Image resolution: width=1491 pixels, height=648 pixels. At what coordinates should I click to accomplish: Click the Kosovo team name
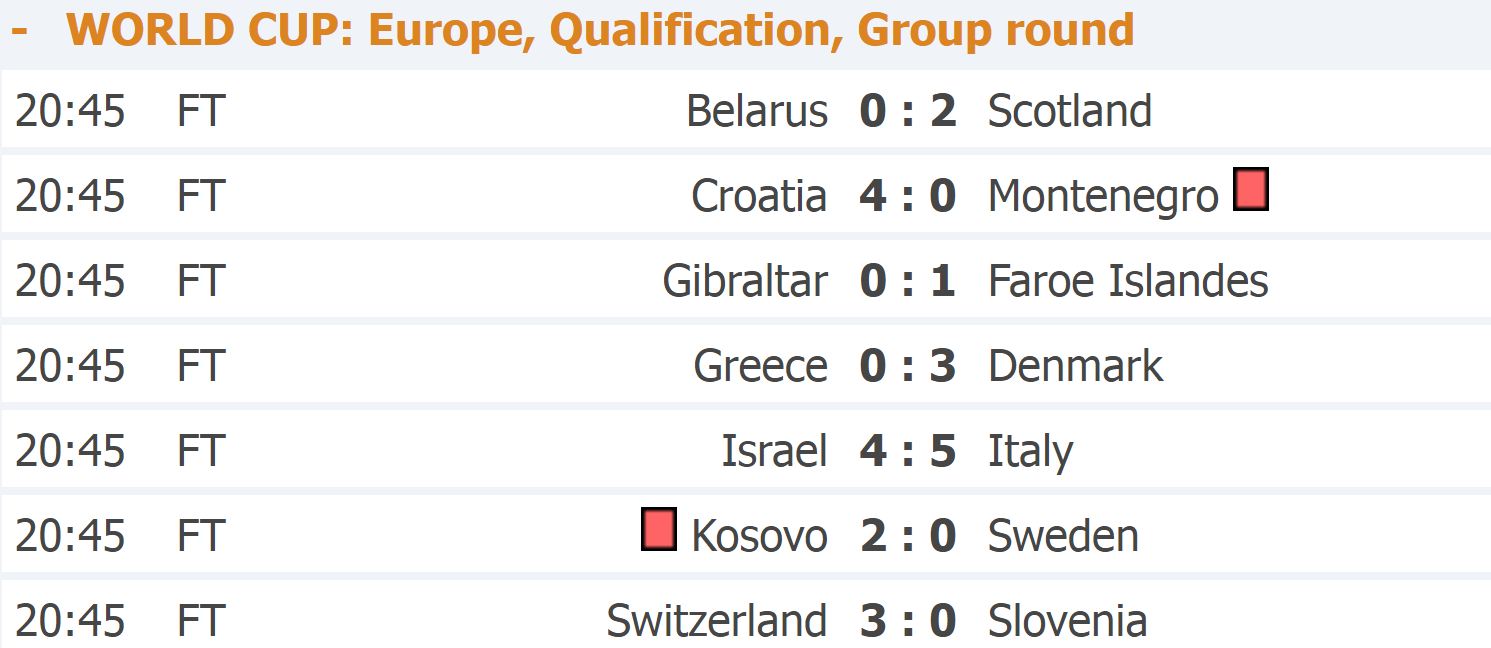click(759, 536)
